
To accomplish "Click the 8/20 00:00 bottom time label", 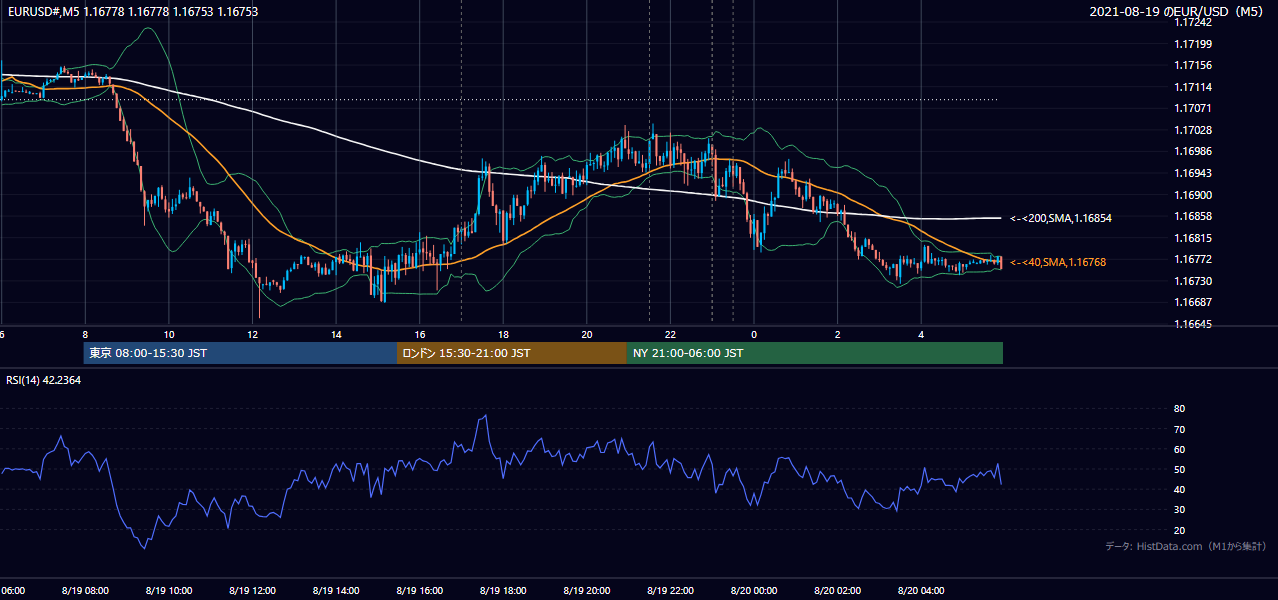I will pos(754,590).
